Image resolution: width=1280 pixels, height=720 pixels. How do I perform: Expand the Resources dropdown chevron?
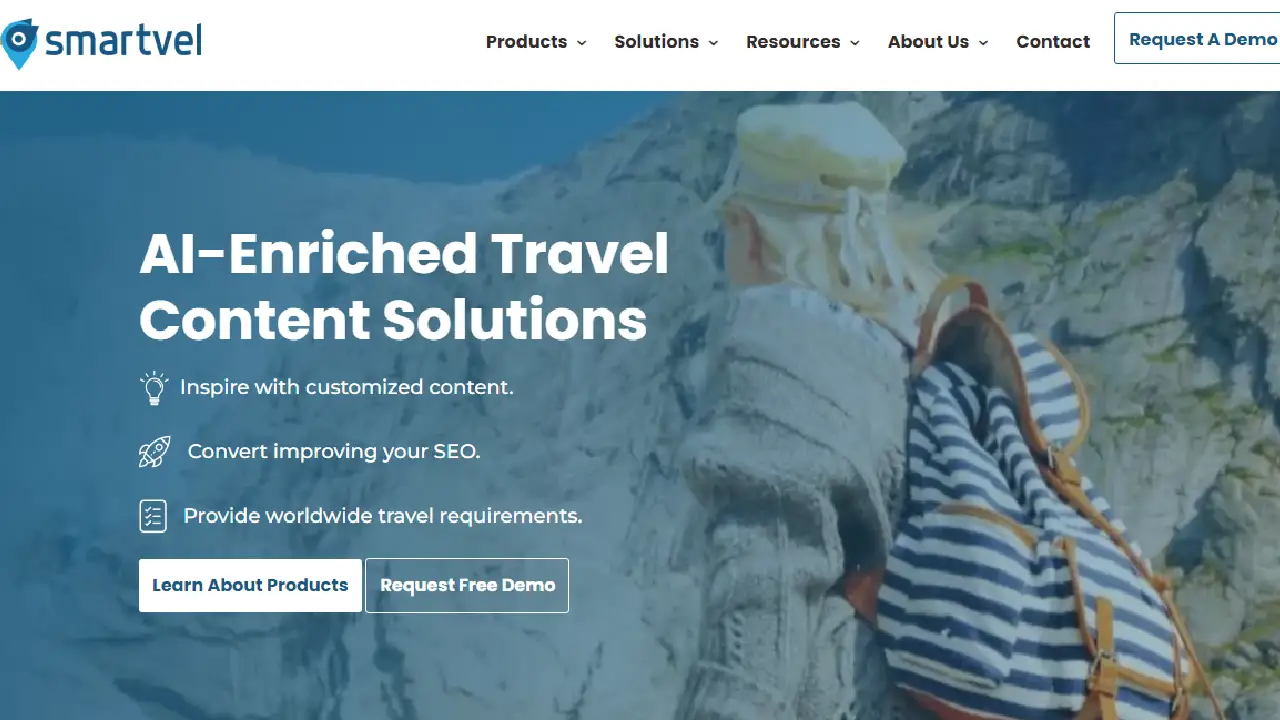point(854,42)
